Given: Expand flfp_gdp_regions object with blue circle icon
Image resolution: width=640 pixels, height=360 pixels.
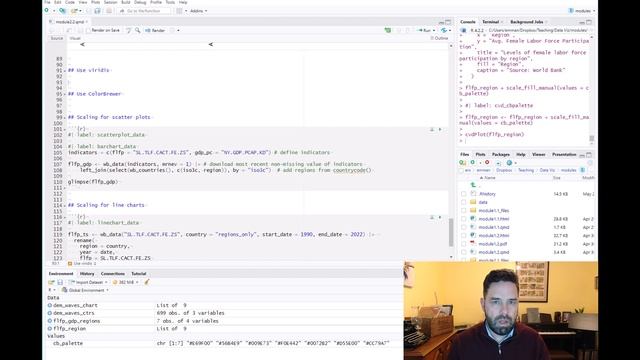Looking at the screenshot, I should click(x=50, y=321).
